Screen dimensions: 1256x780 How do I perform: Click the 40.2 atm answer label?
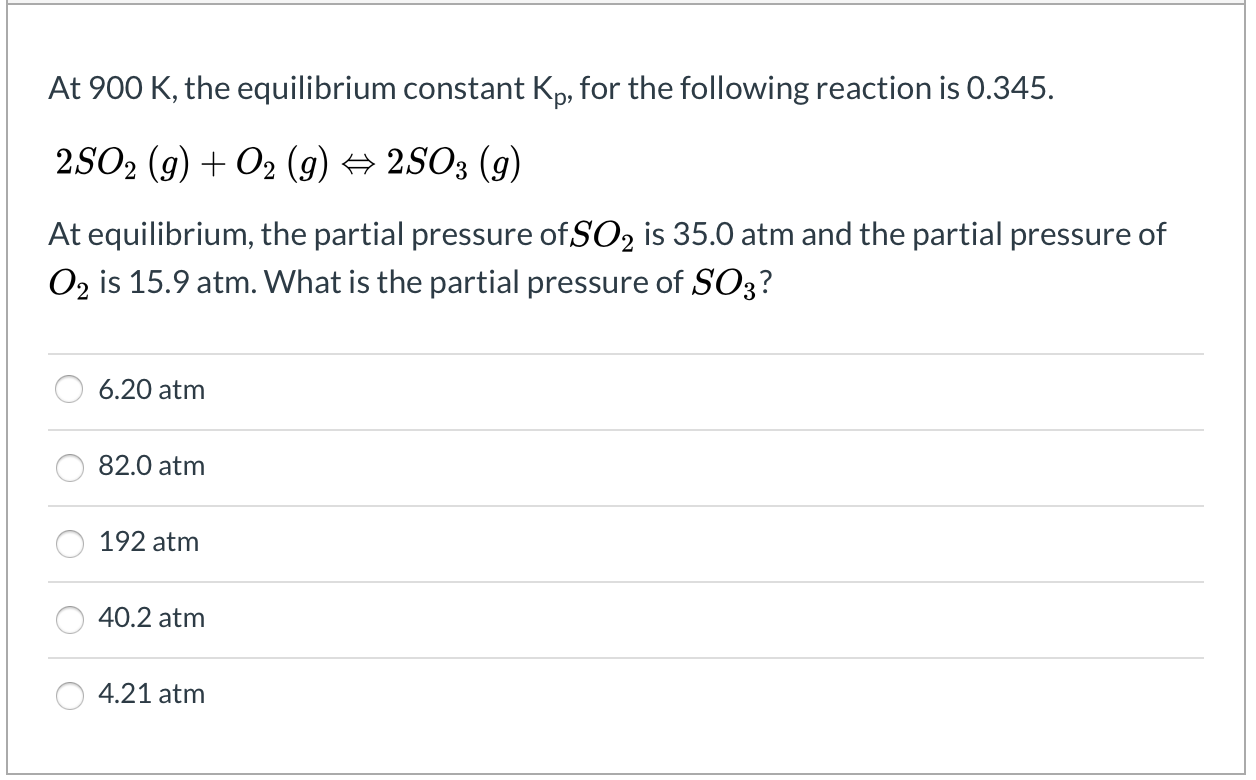(x=151, y=619)
